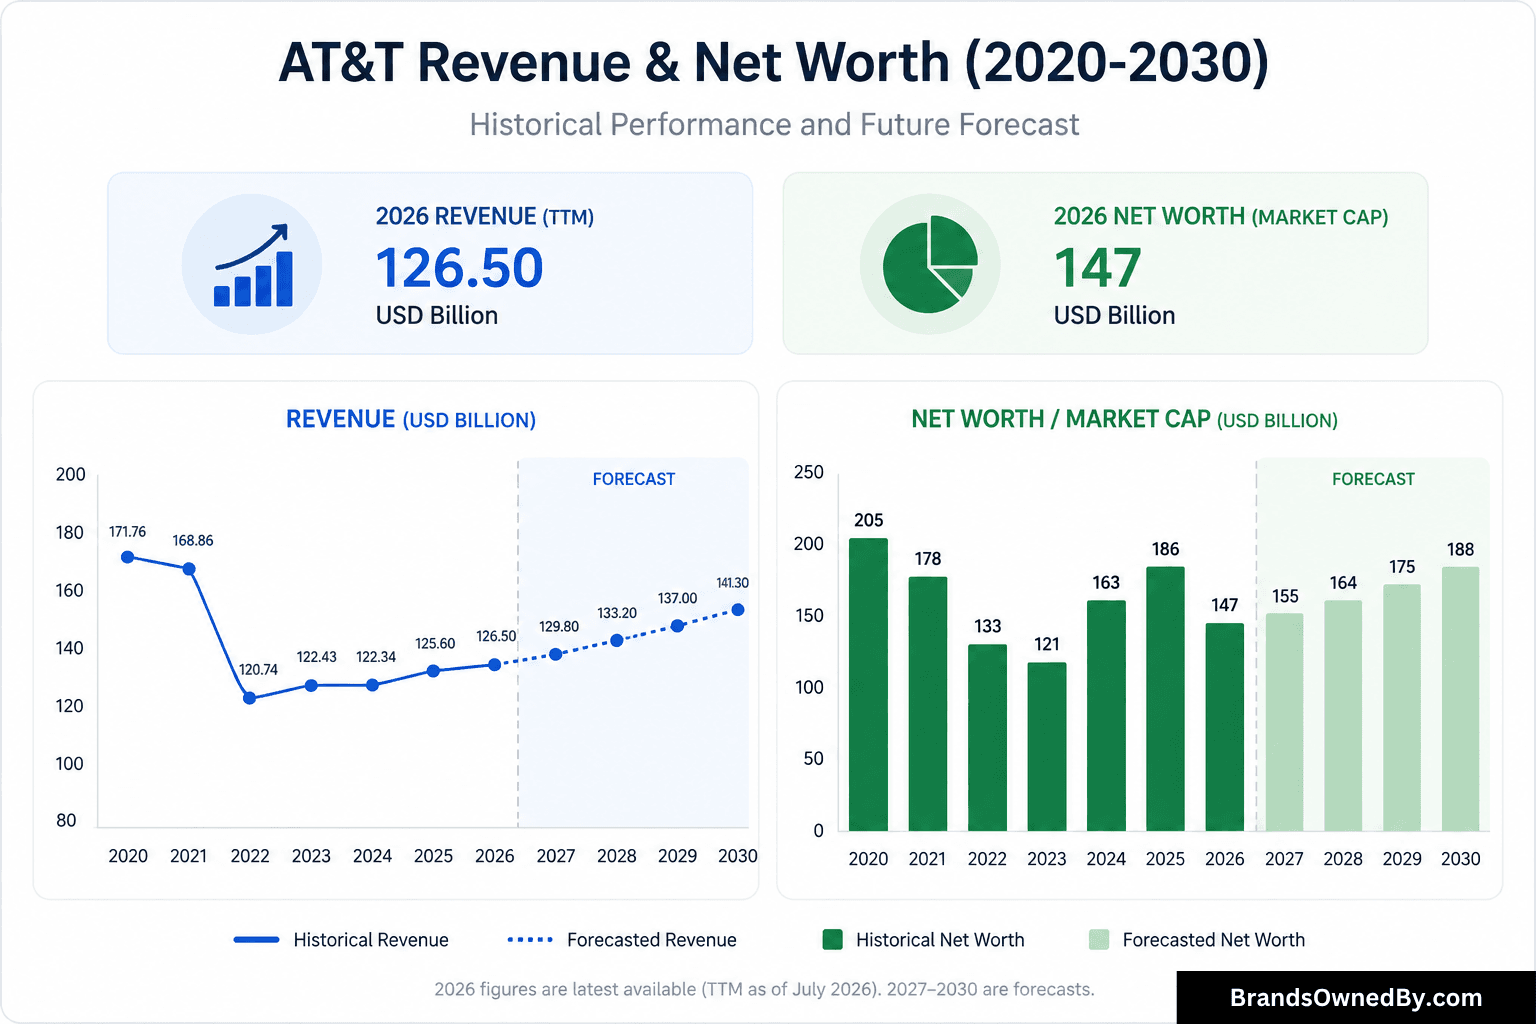Click the 2020 net worth bar labeled 205
Screen dimensions: 1536x1024
(x=868, y=684)
